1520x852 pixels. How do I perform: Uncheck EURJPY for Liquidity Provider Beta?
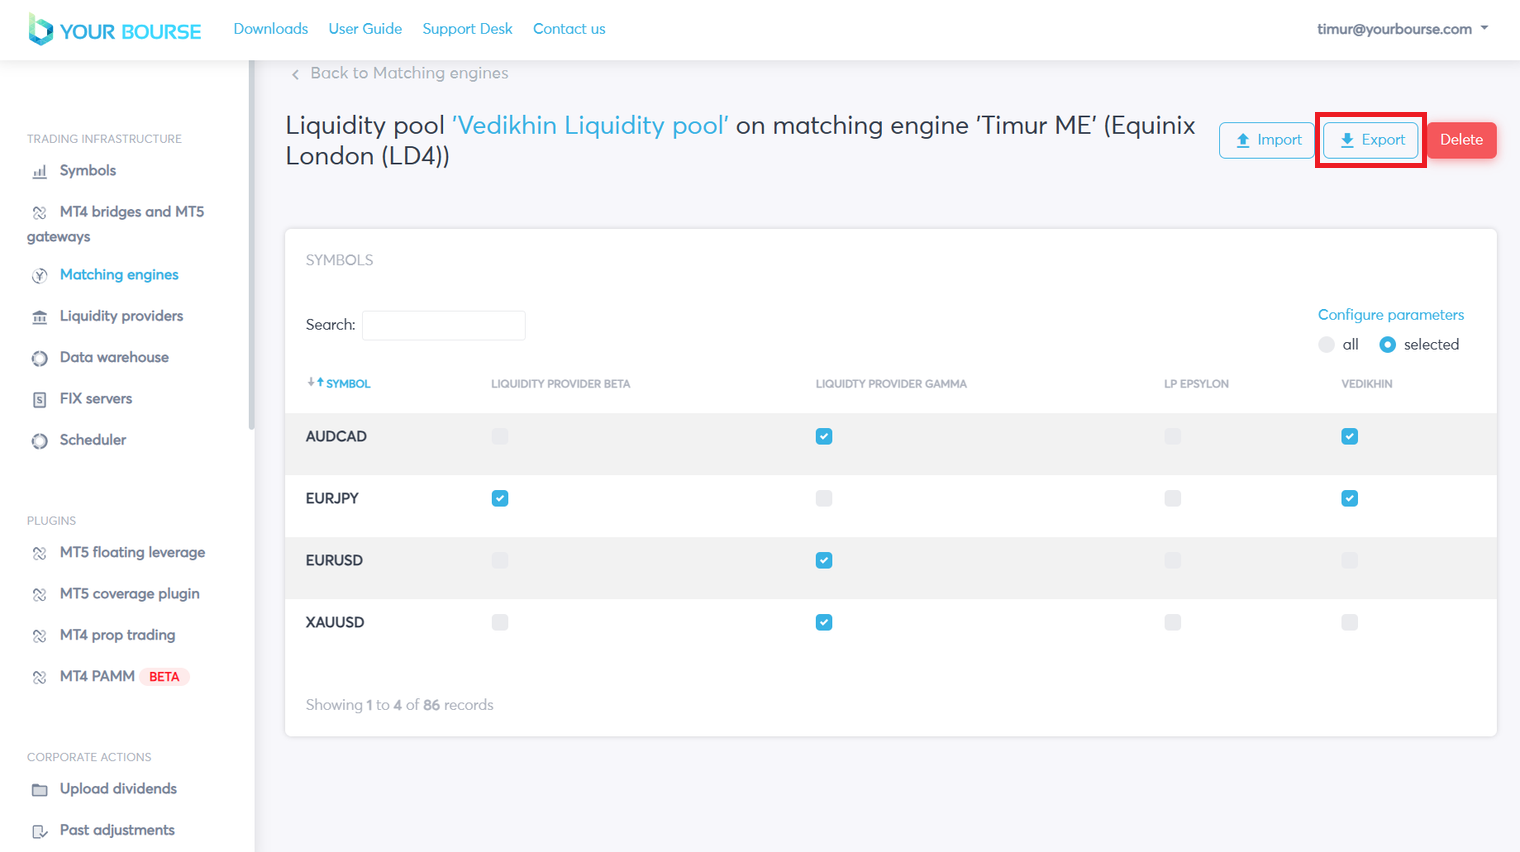coord(500,498)
